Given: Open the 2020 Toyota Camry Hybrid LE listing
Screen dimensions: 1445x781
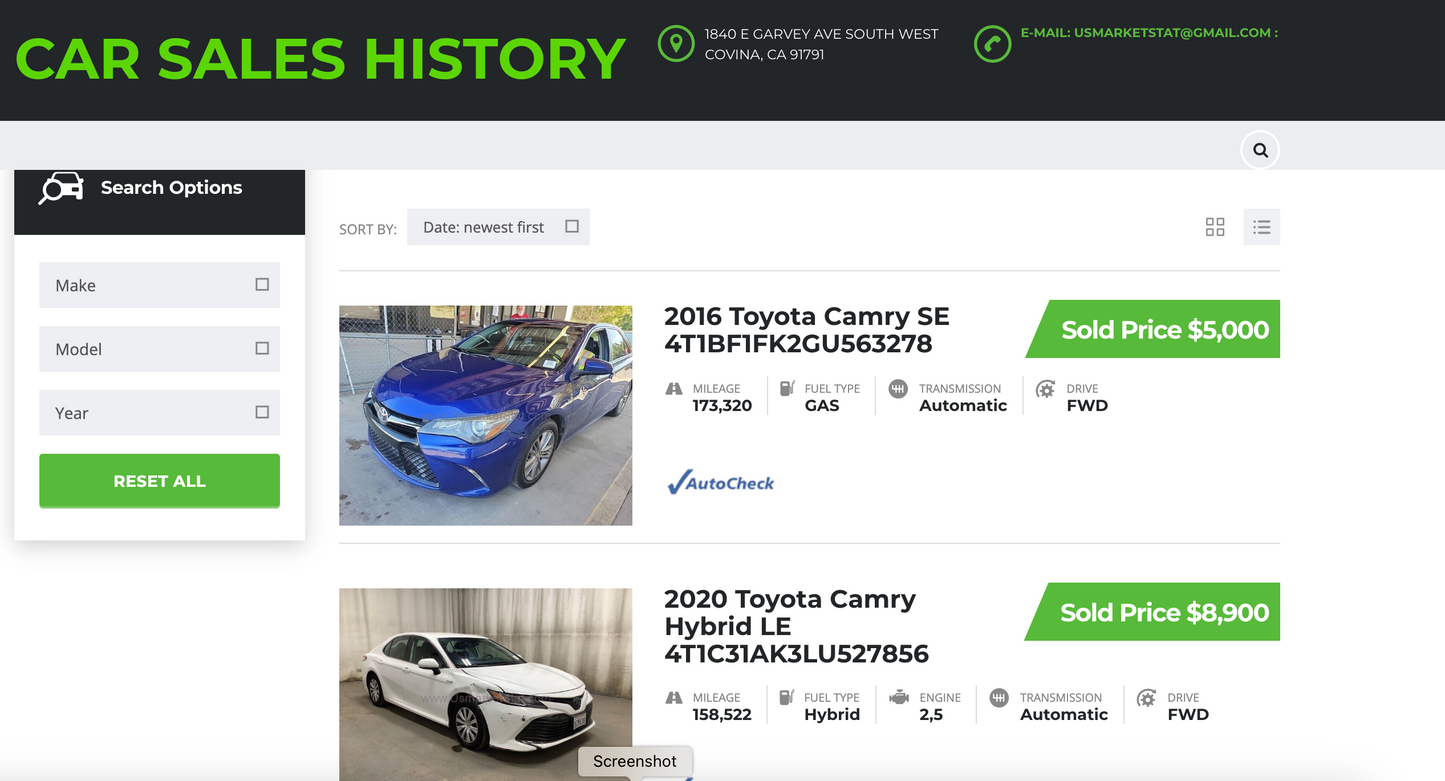Looking at the screenshot, I should pyautogui.click(x=796, y=626).
